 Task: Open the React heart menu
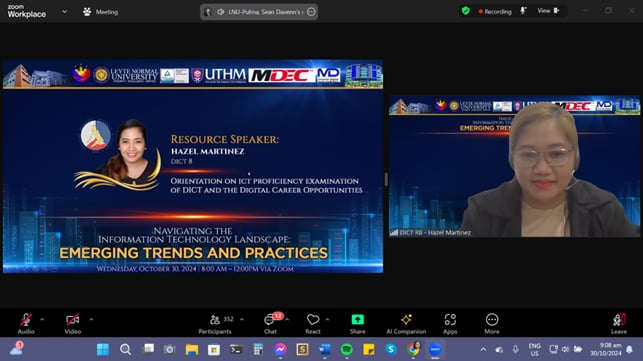coord(313,323)
